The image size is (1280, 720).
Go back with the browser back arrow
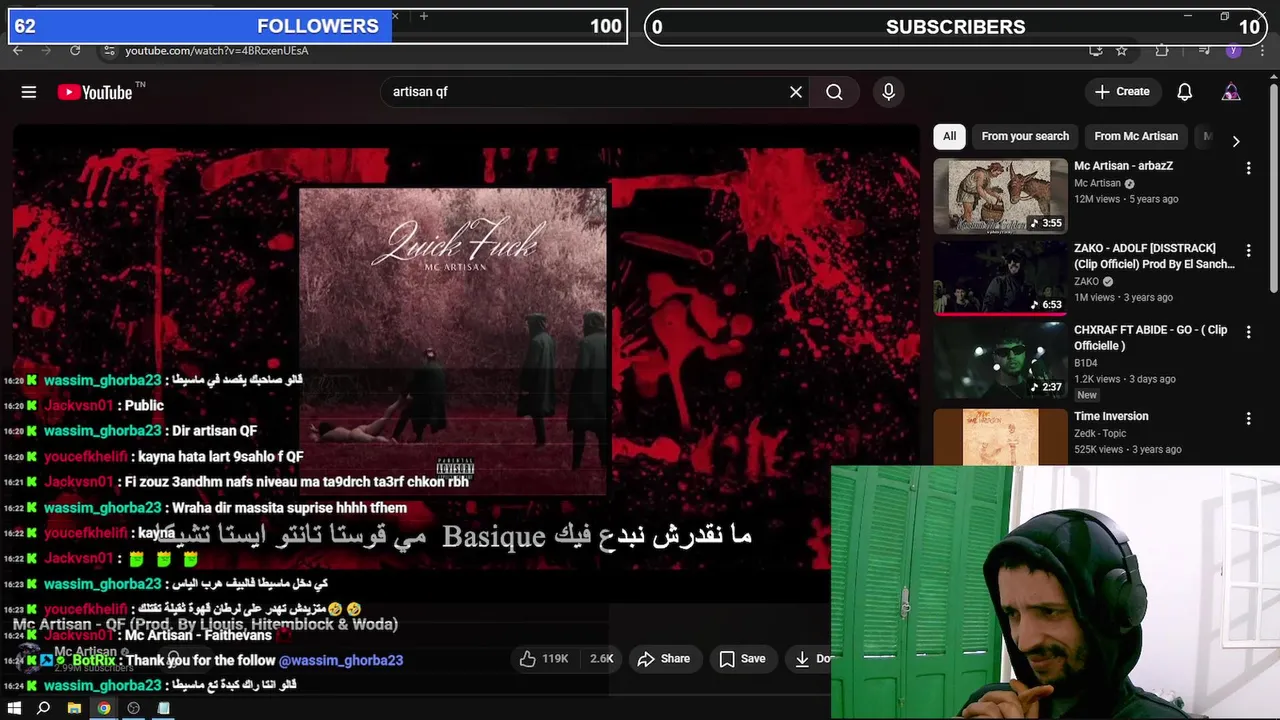(18, 50)
